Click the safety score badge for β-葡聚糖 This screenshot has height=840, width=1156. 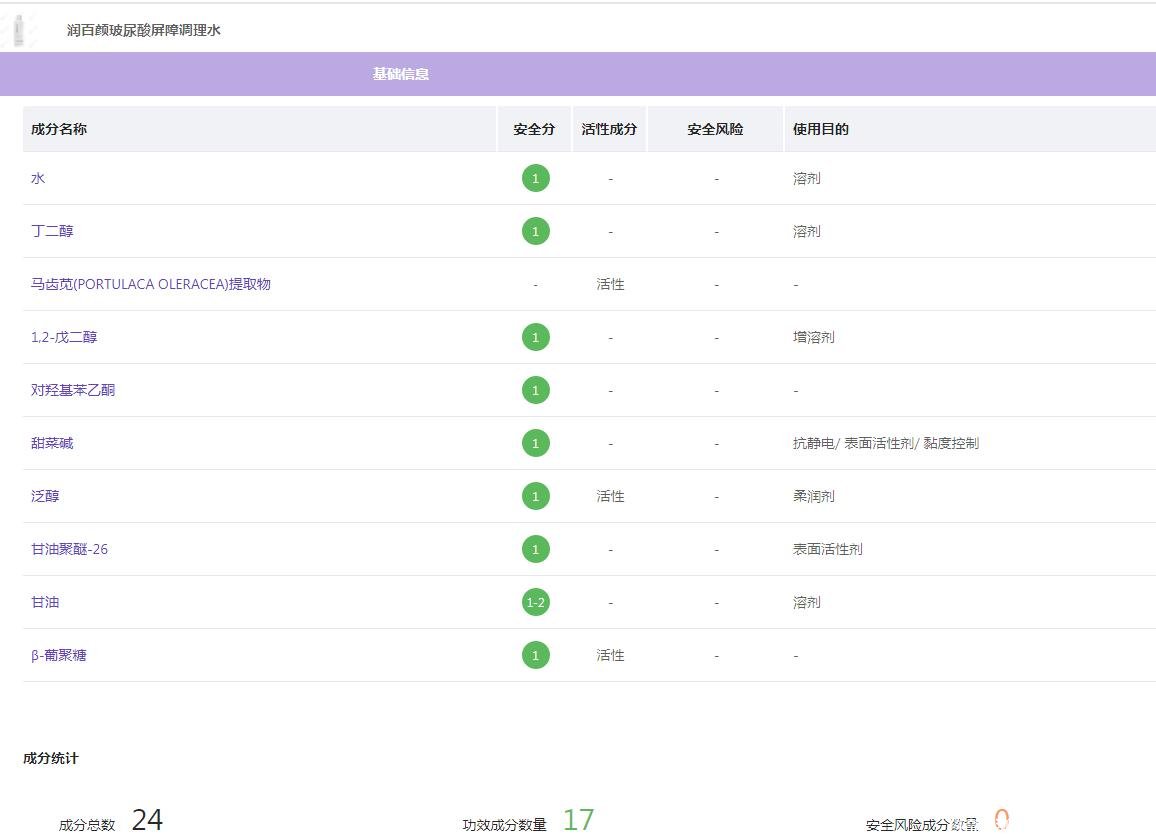[535, 655]
